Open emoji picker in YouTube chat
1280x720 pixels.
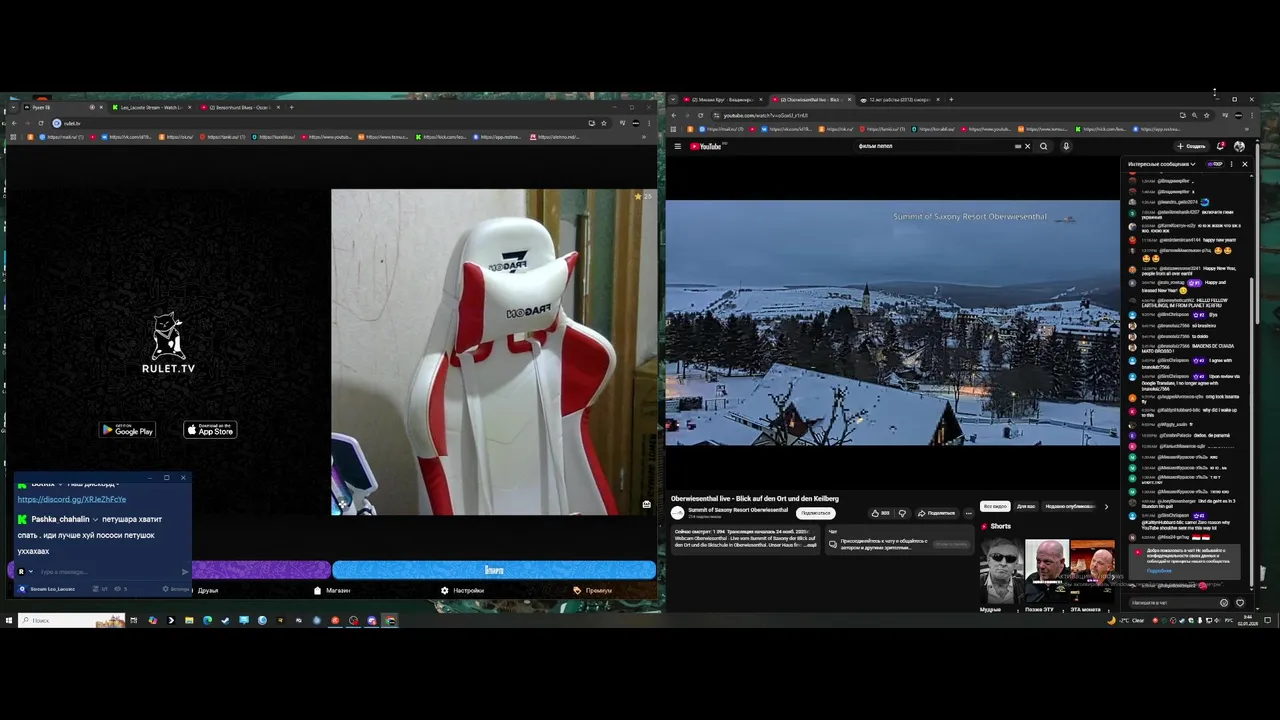(x=1223, y=603)
